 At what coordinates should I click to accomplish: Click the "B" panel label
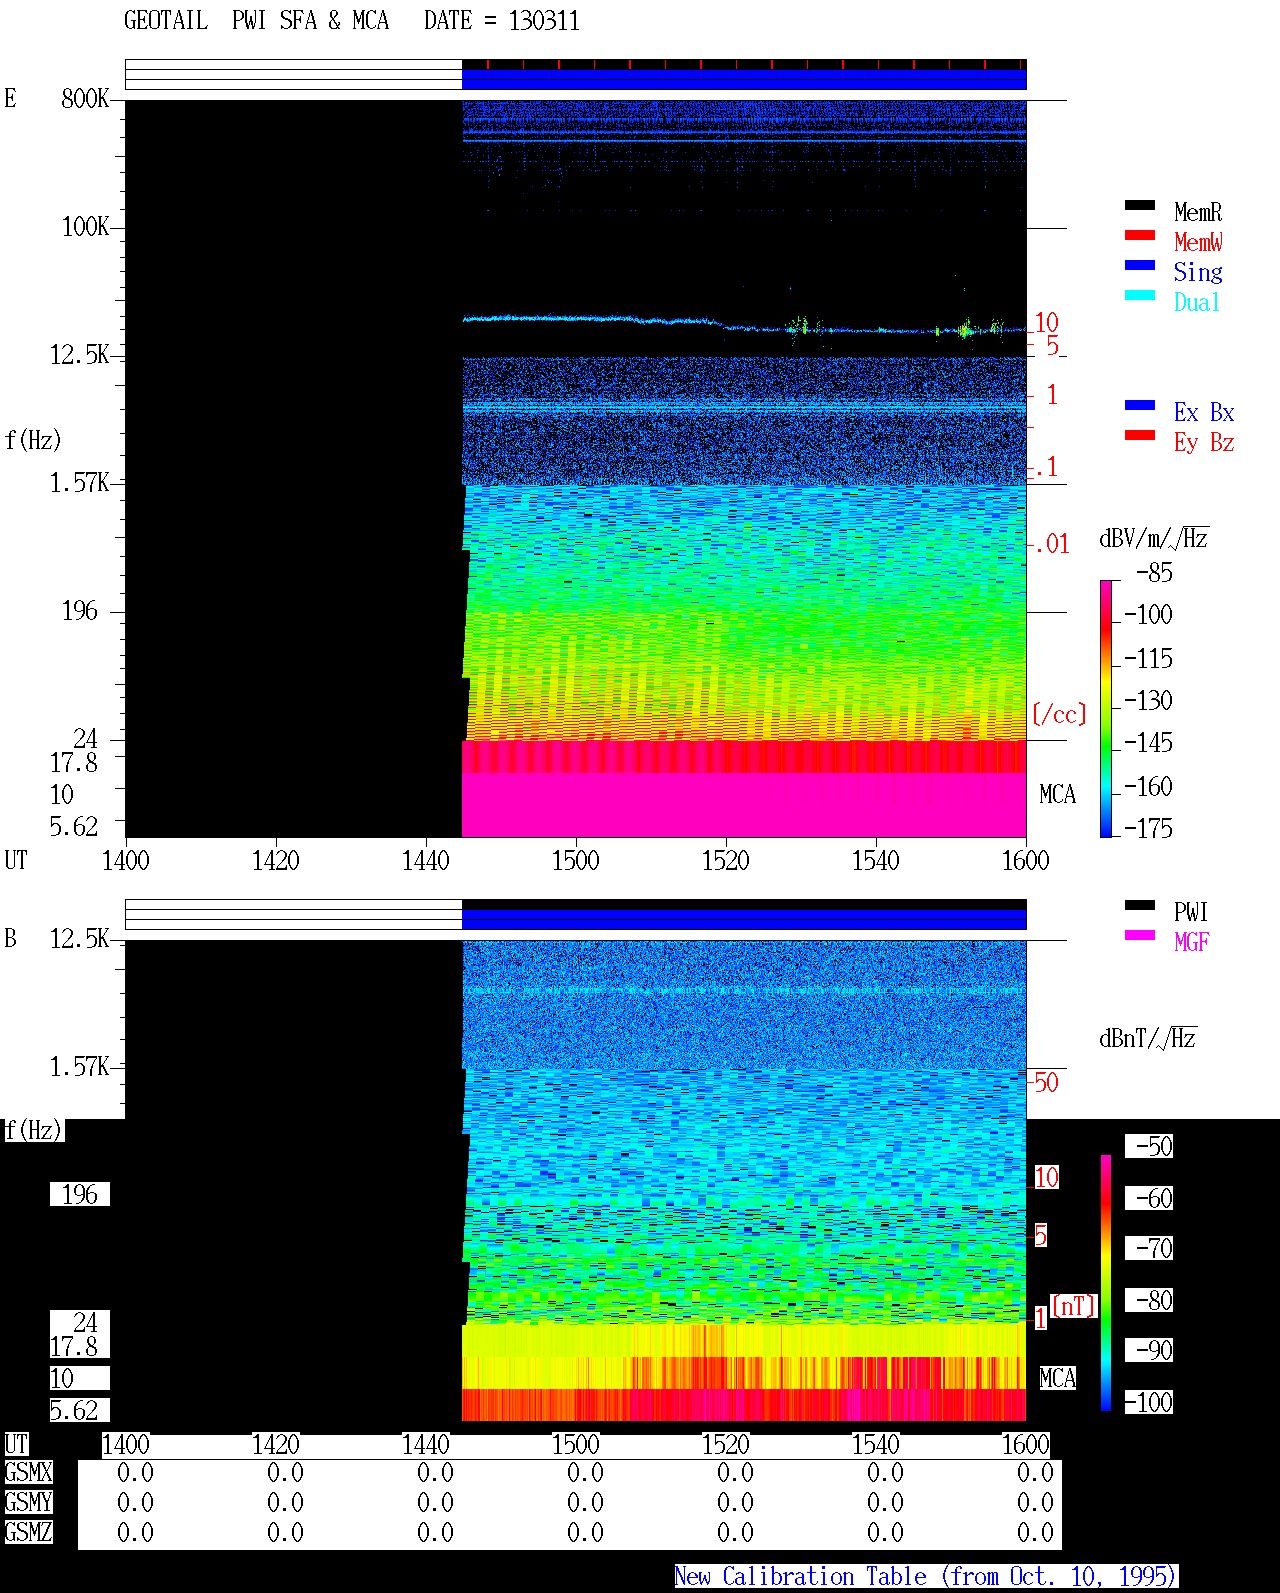pos(10,938)
